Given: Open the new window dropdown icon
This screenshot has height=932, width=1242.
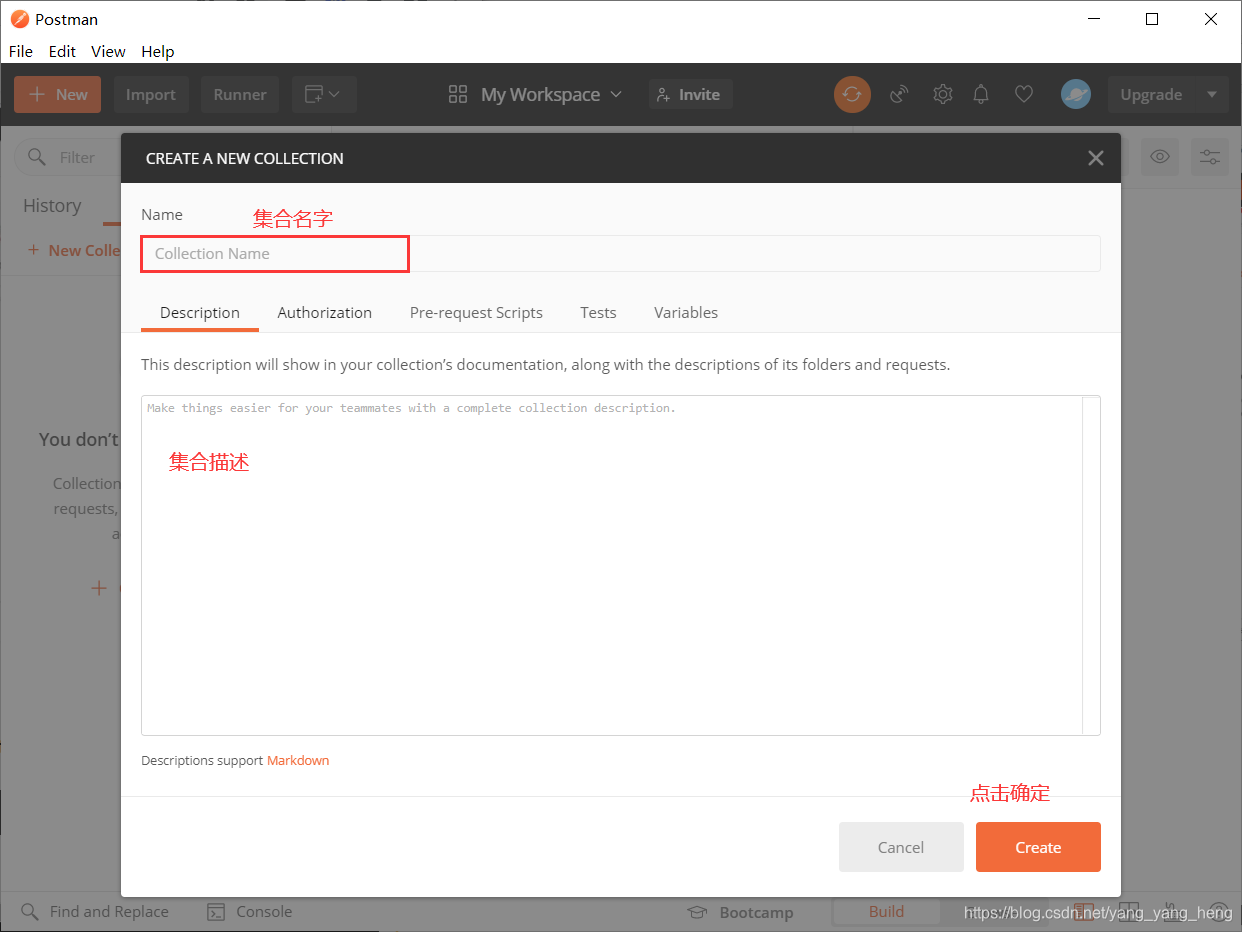Looking at the screenshot, I should point(324,94).
